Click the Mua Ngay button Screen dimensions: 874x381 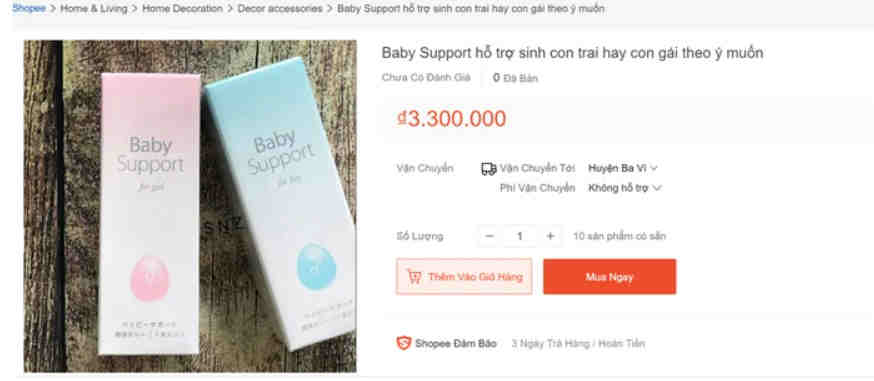[609, 277]
